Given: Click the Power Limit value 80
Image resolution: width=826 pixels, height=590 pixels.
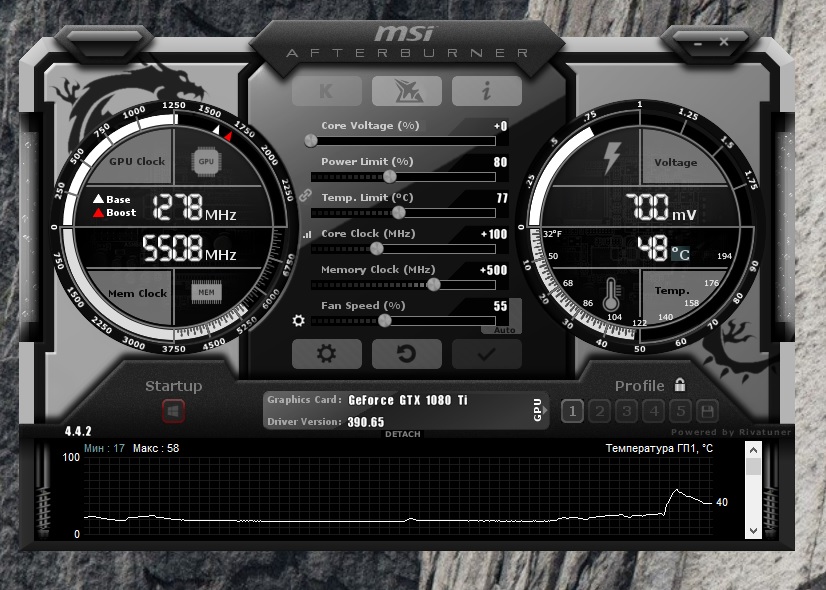Looking at the screenshot, I should (500, 162).
